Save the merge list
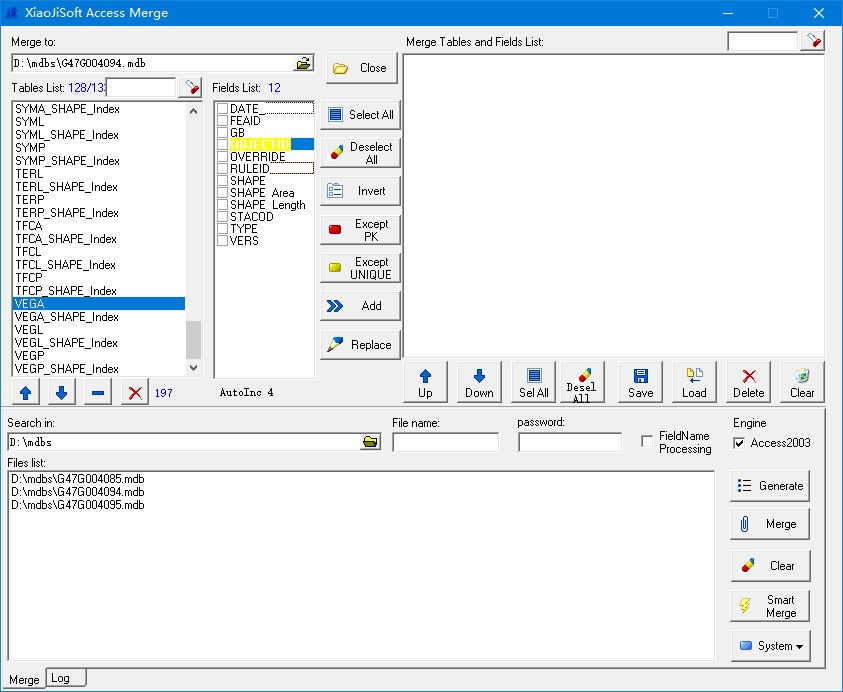 (640, 382)
